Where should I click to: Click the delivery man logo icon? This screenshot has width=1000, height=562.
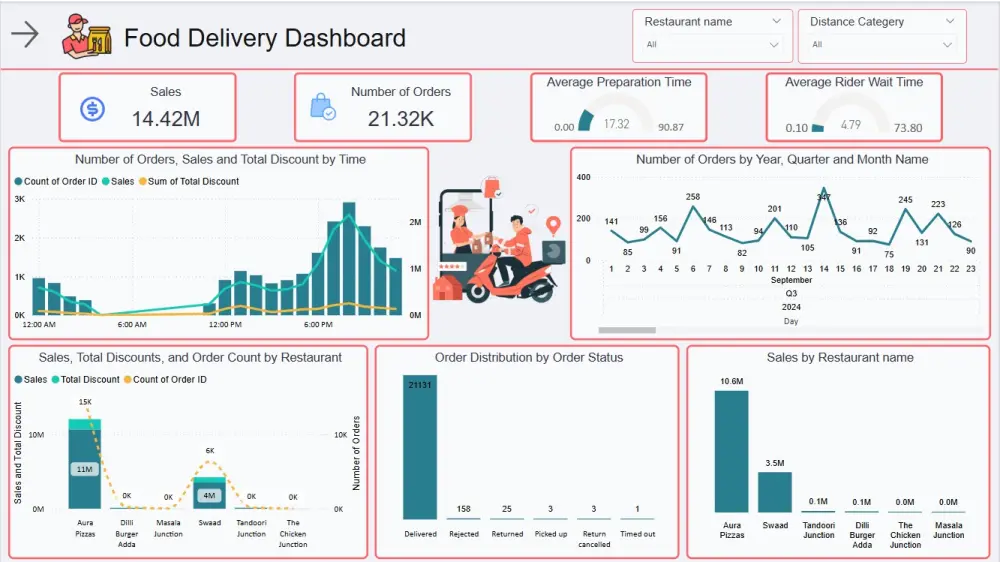(x=86, y=36)
